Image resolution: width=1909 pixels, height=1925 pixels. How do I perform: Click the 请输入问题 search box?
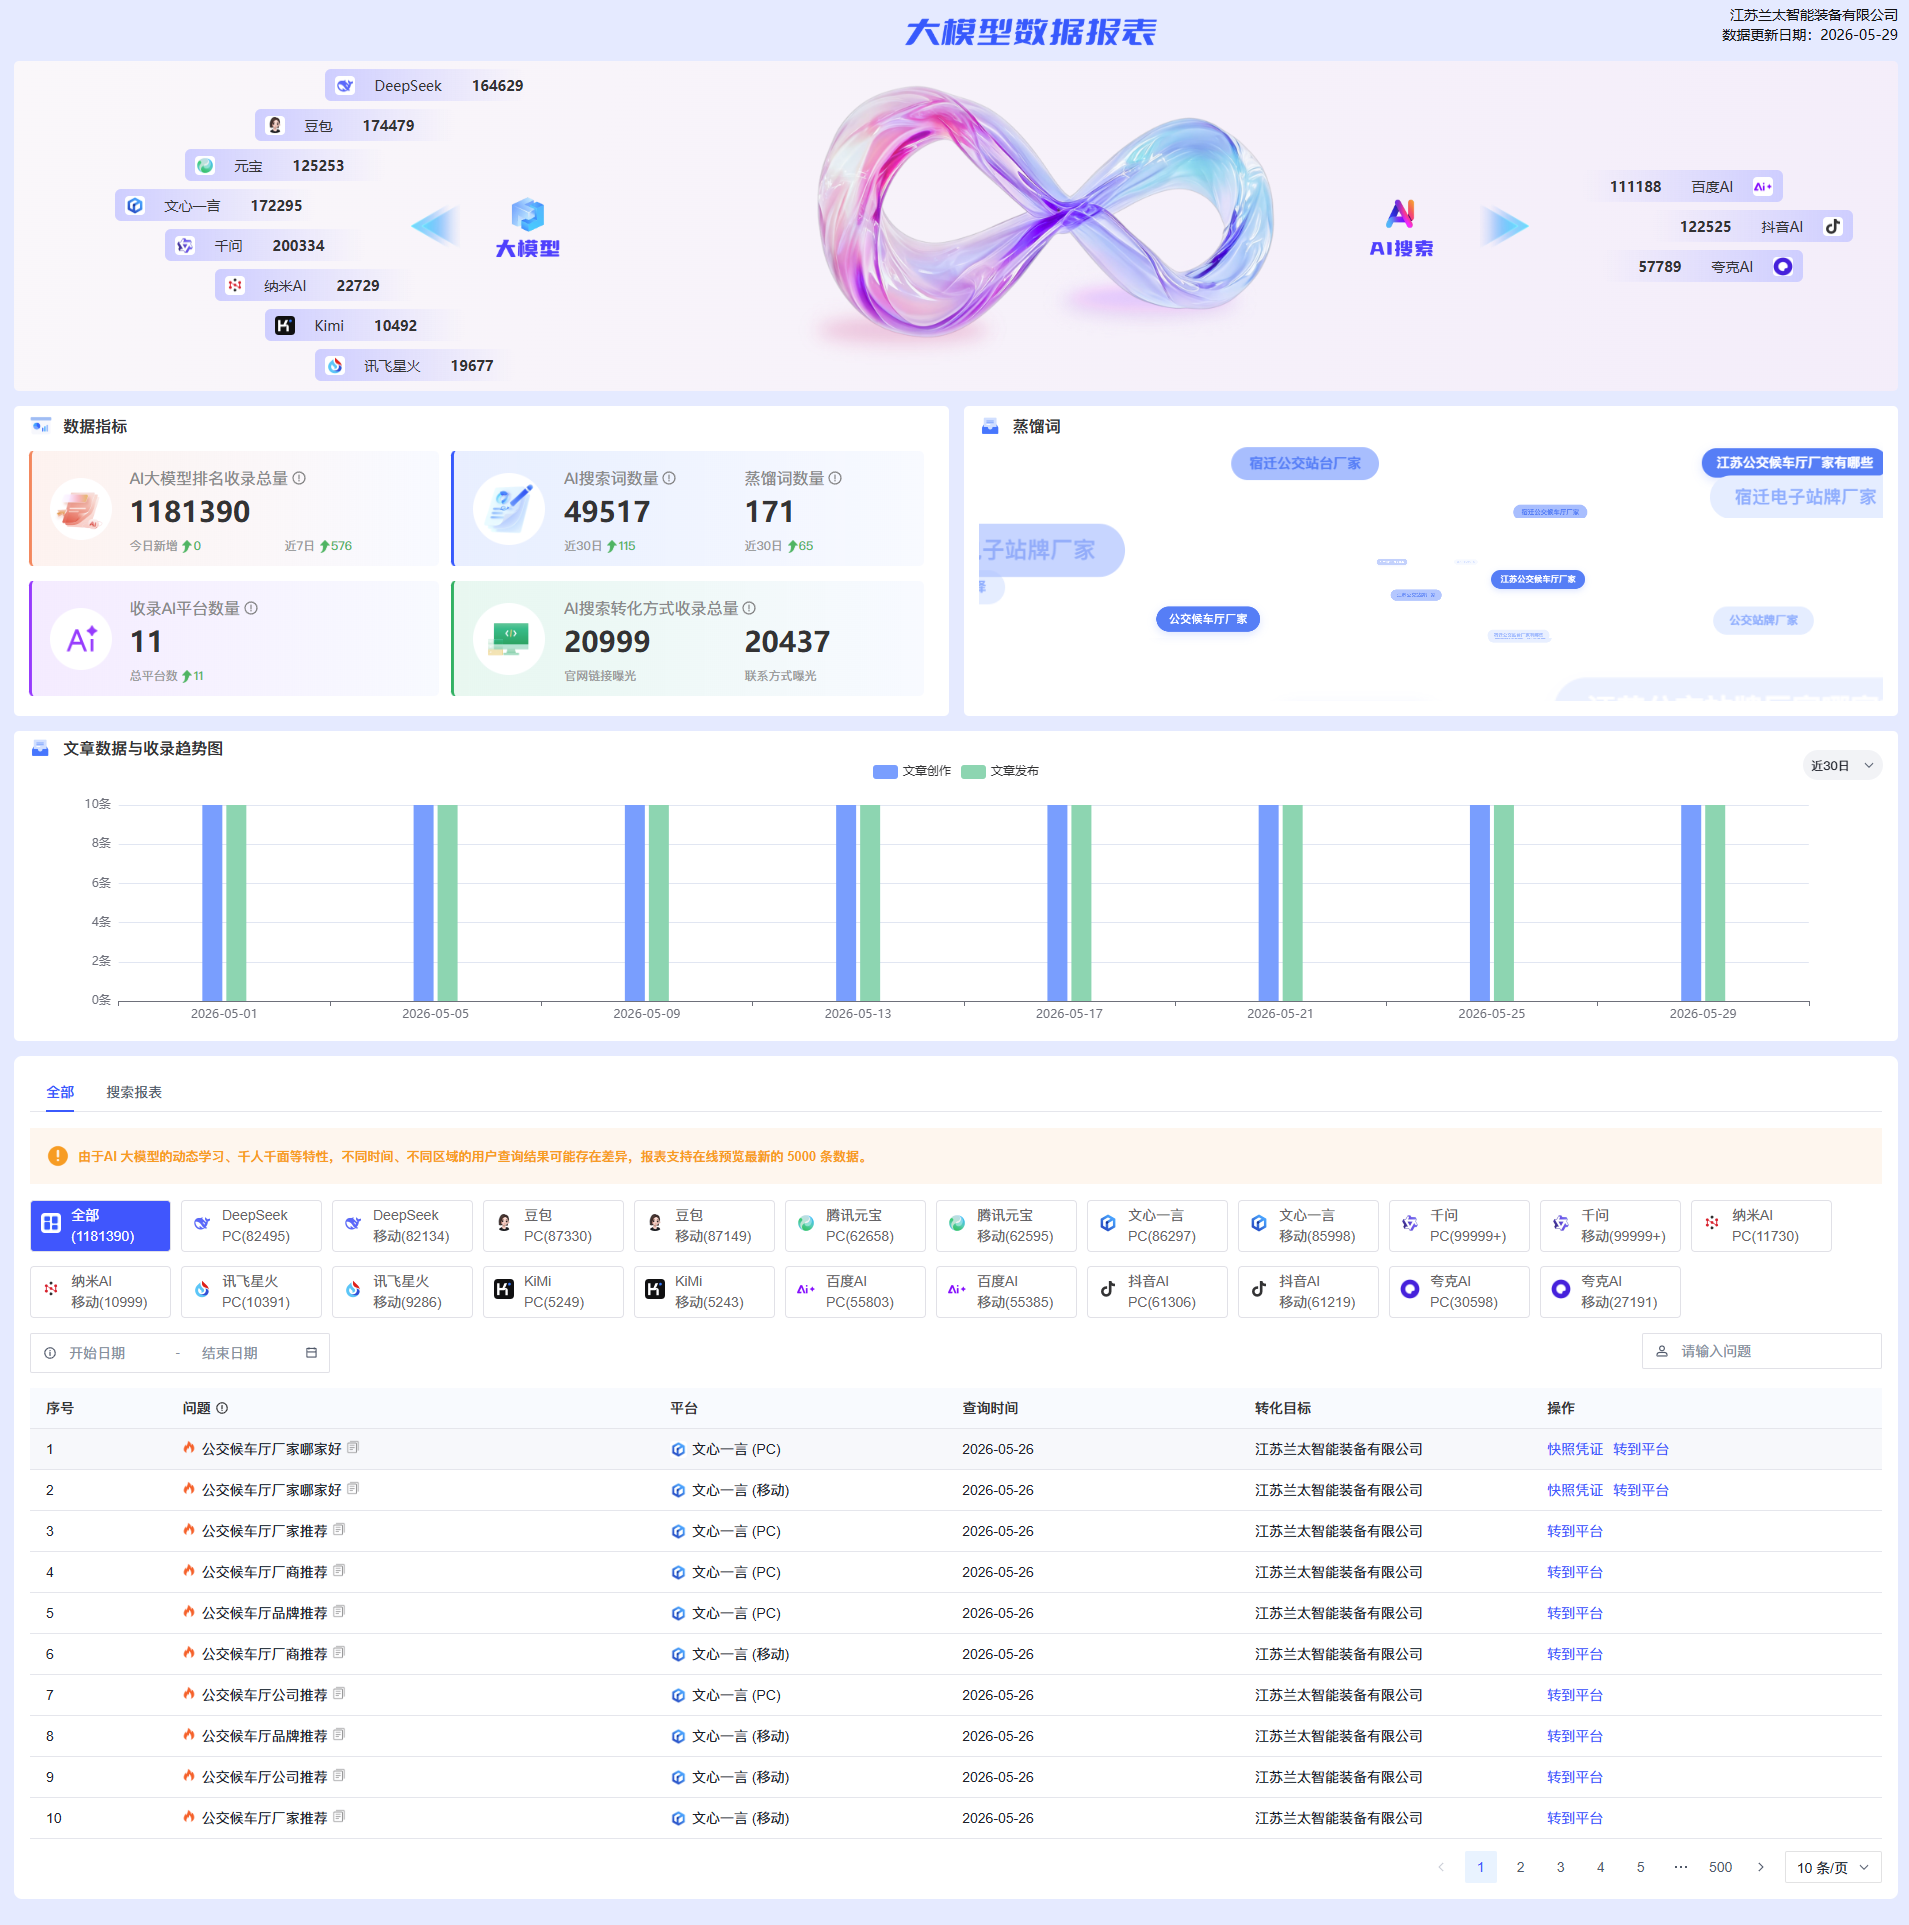pos(1762,1351)
